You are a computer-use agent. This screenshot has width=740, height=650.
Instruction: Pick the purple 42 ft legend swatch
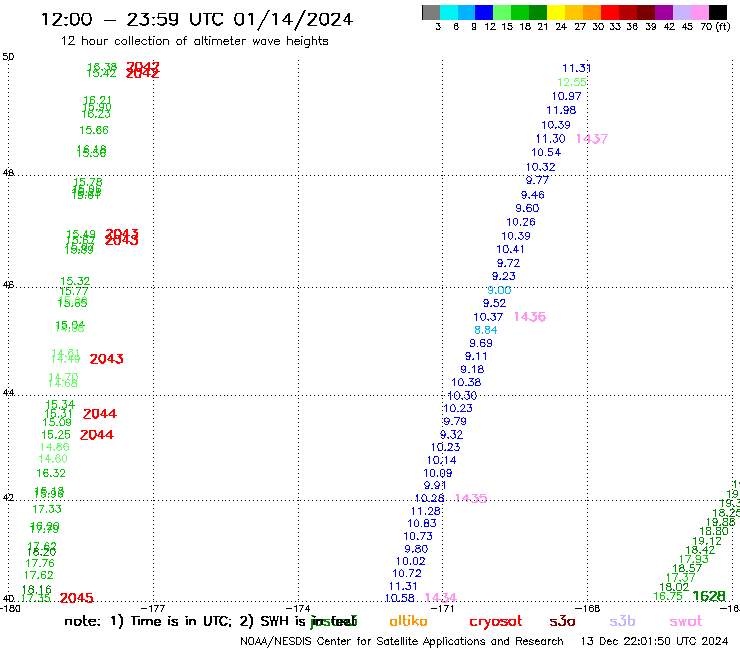tap(664, 12)
